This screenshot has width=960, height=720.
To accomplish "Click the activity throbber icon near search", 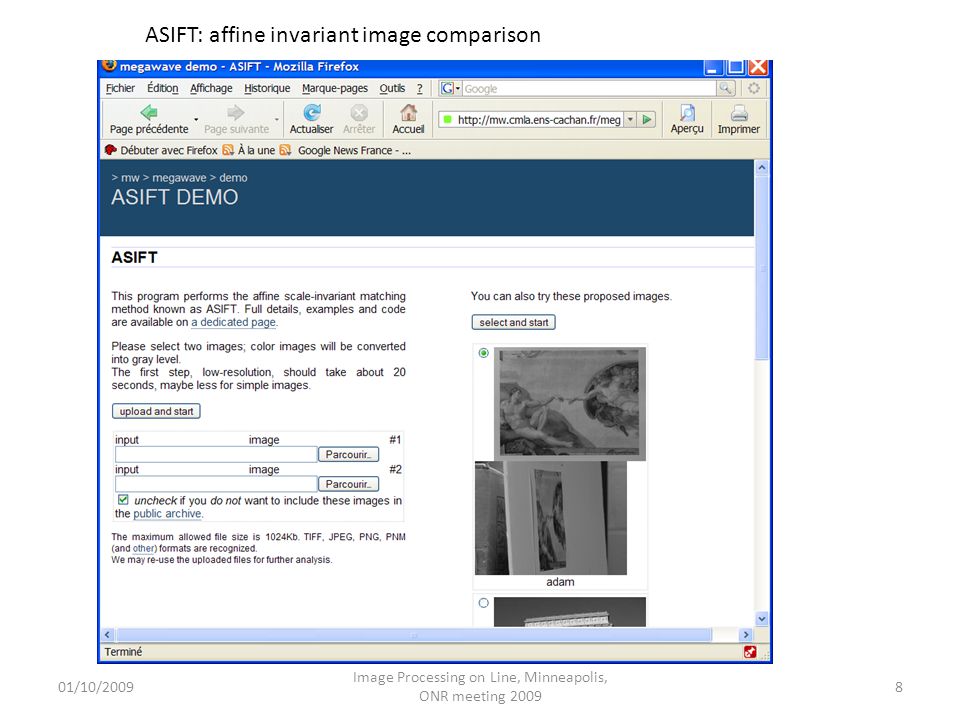I will click(x=754, y=88).
